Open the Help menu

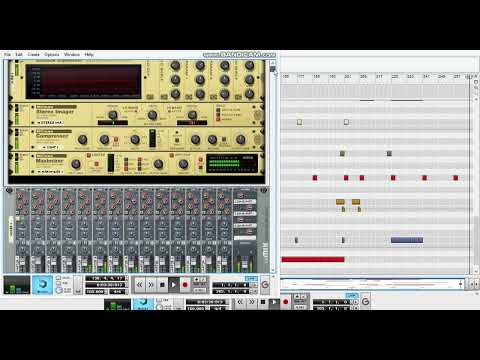tap(89, 54)
